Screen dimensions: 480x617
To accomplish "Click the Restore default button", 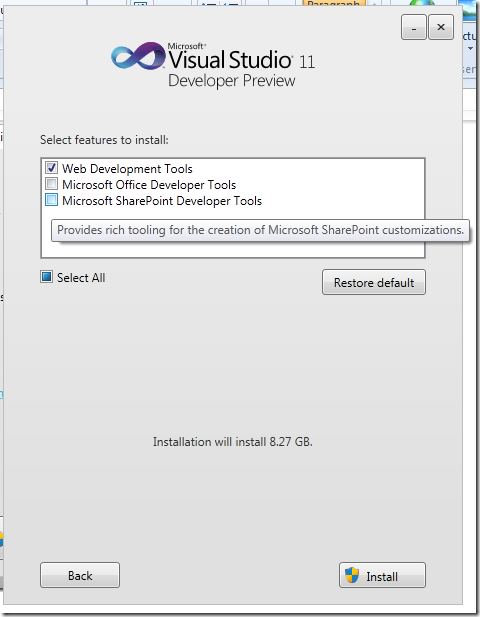I will pos(374,282).
